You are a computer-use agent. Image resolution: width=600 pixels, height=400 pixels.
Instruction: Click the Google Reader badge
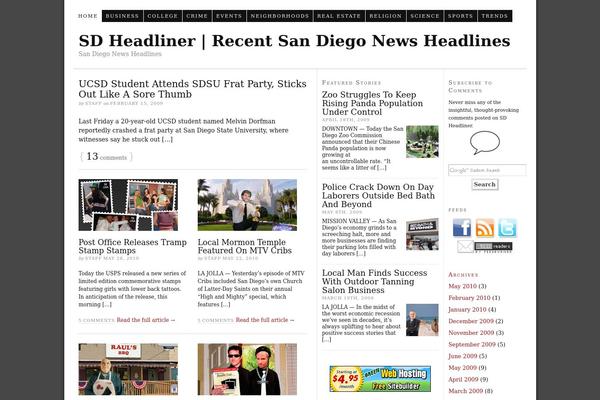pyautogui.click(x=493, y=247)
